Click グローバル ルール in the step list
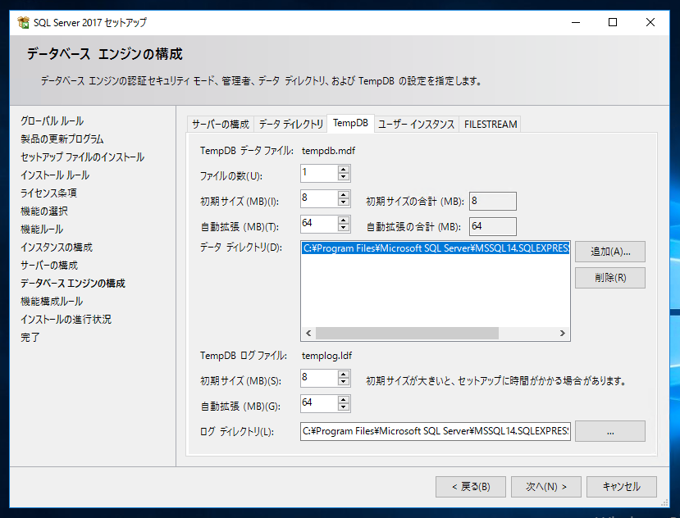Image resolution: width=680 pixels, height=518 pixels. 52,121
